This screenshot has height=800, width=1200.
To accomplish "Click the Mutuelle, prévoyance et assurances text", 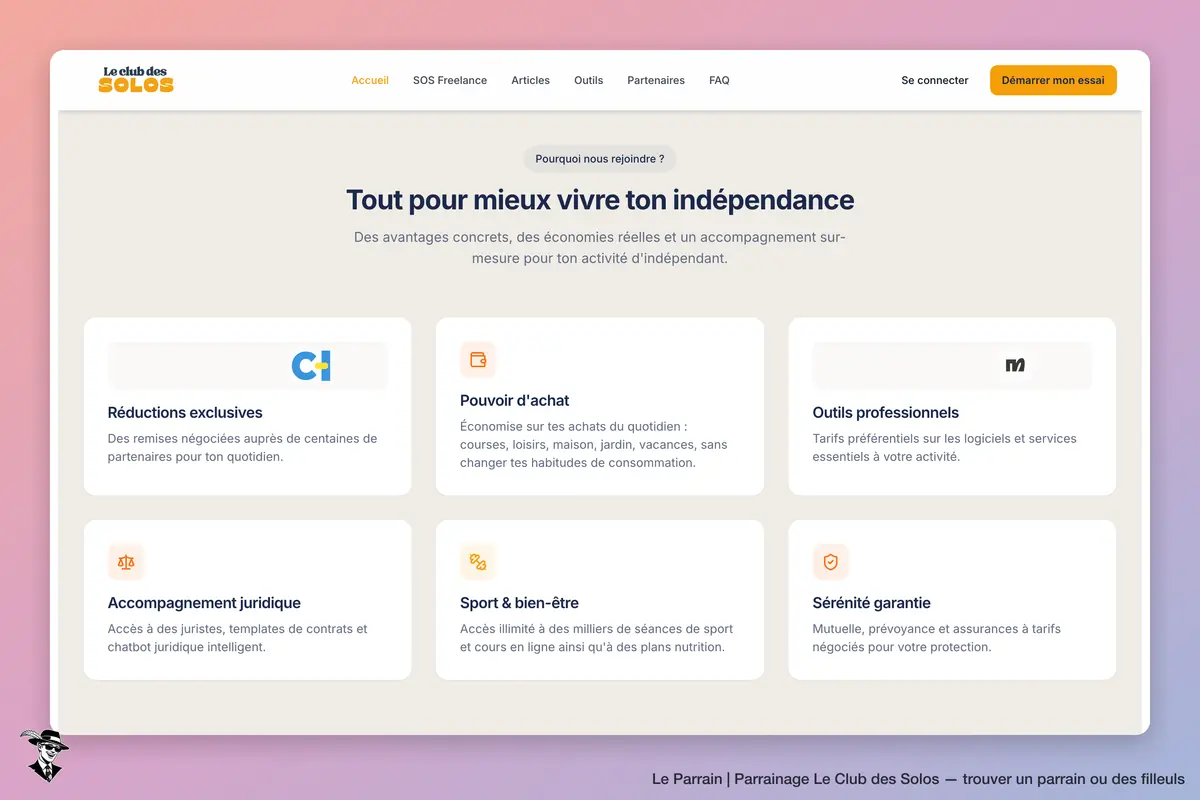I will coord(937,638).
